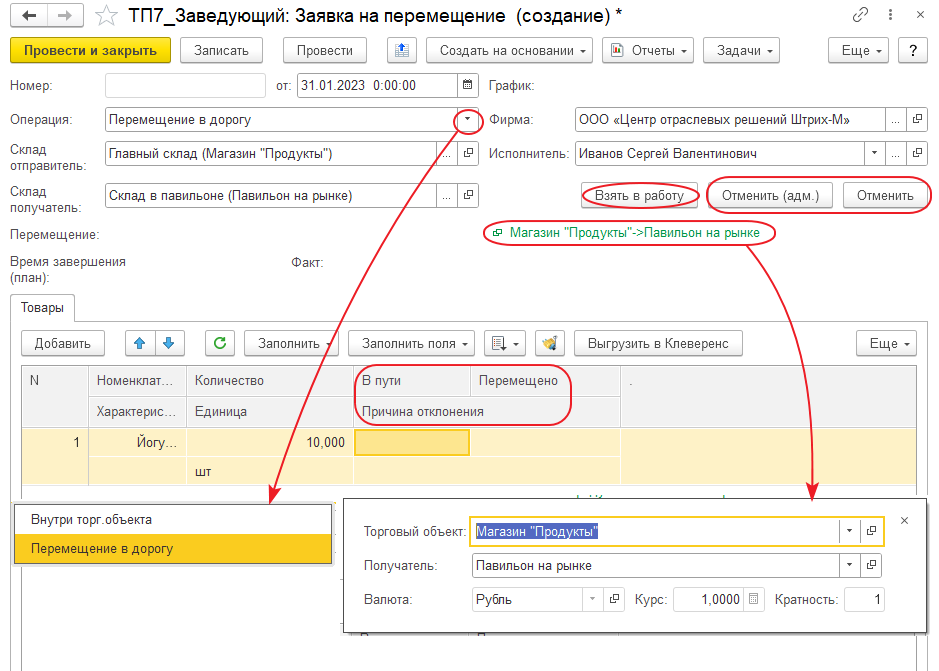Select Внутри торг.объекта from the list
Viewport: 939px width, 671px height.
click(x=92, y=520)
